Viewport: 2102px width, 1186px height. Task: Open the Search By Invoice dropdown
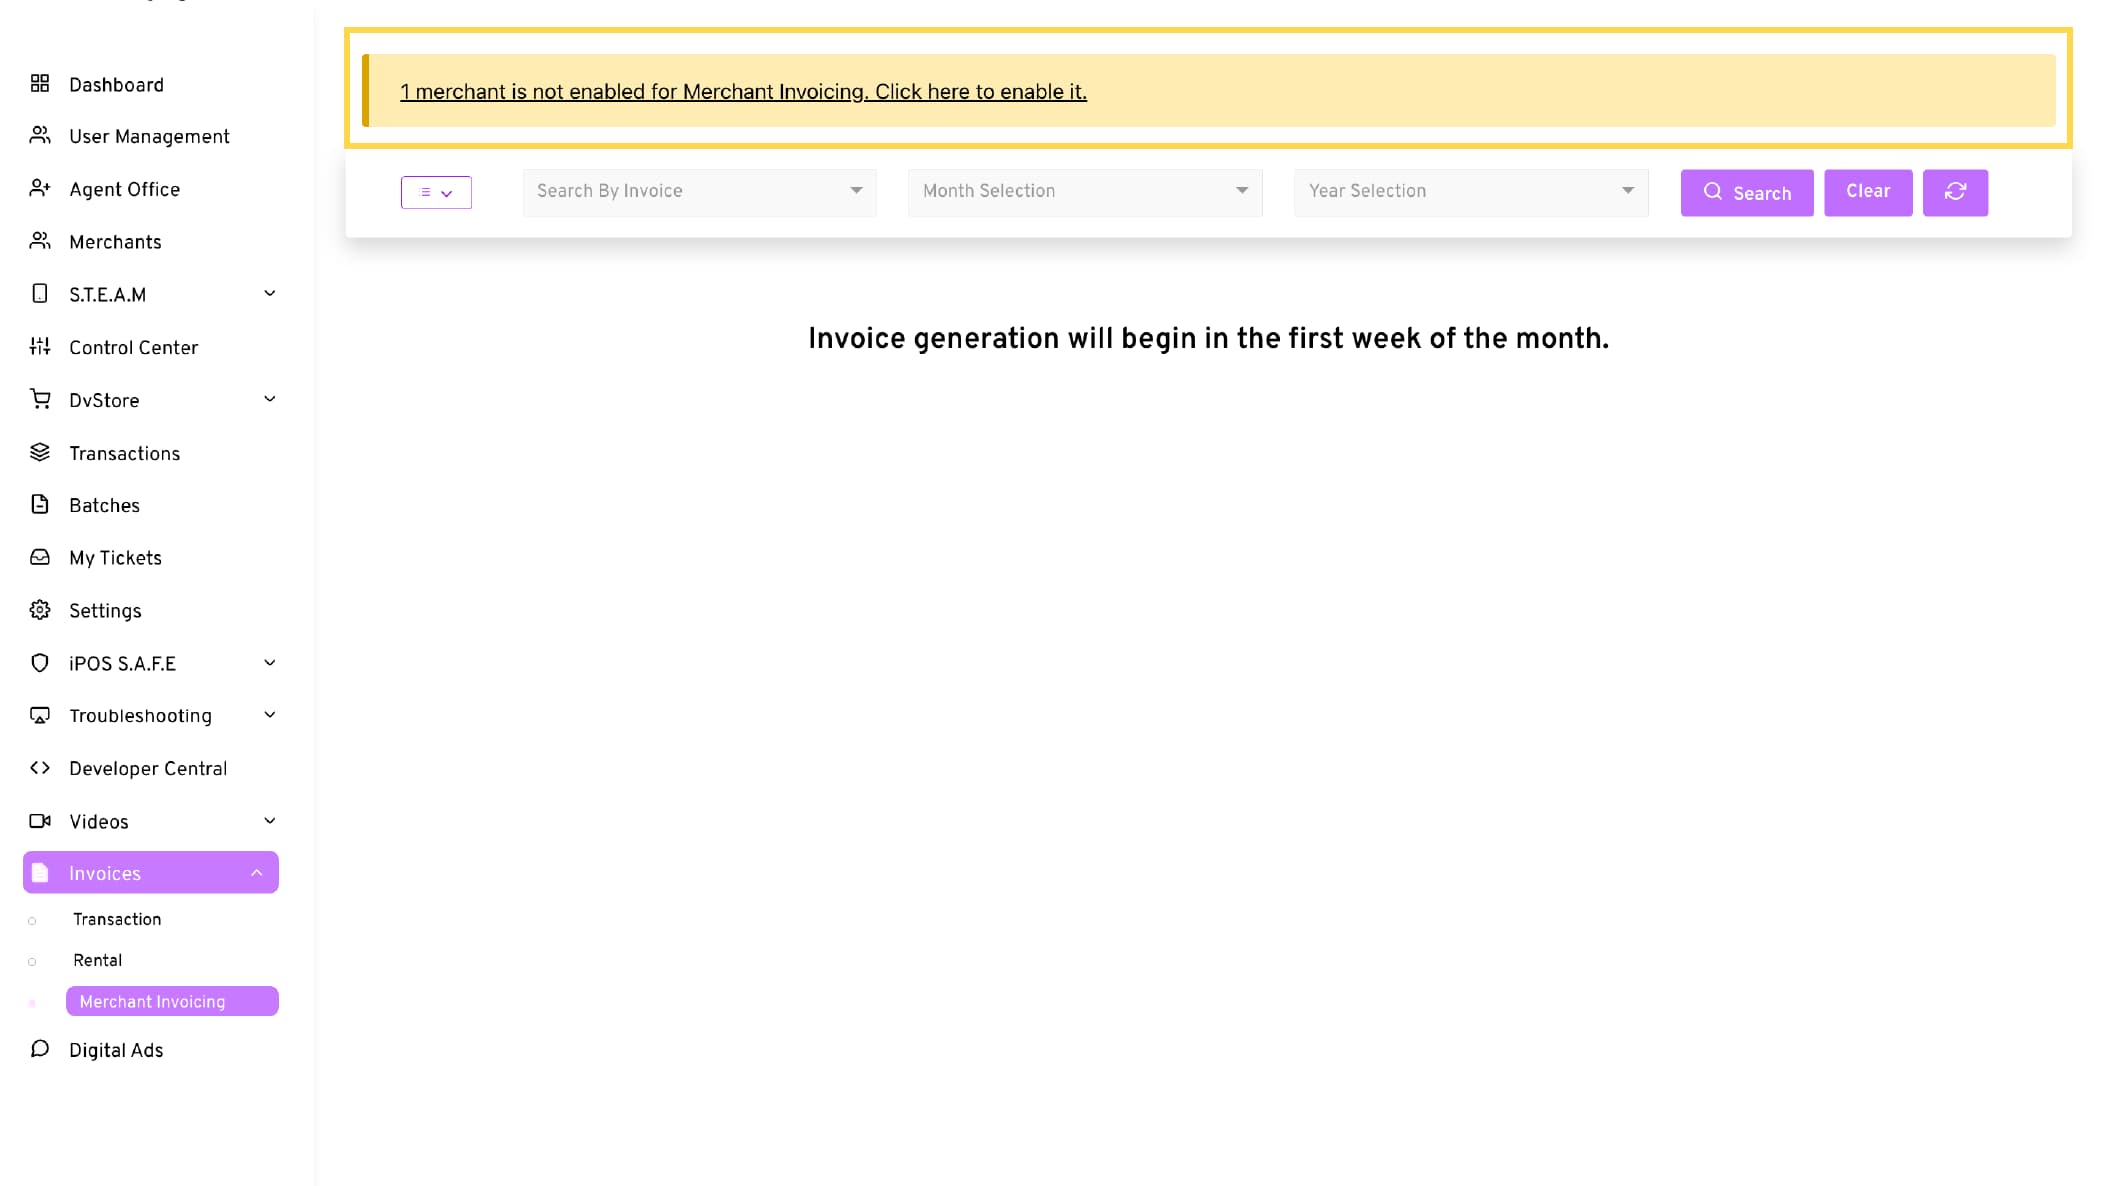699,192
